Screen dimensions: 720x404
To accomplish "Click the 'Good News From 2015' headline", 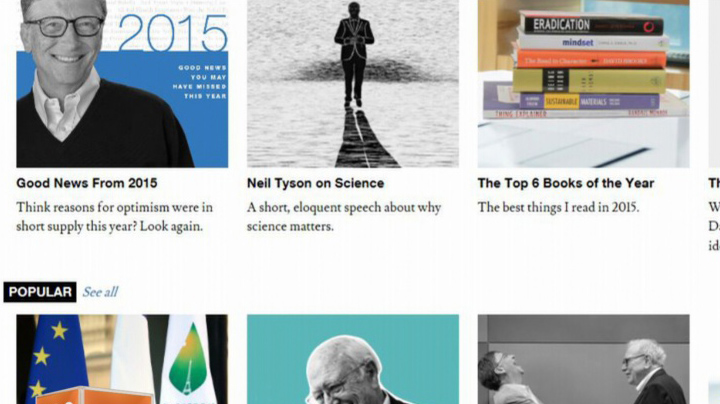I will tap(87, 183).
